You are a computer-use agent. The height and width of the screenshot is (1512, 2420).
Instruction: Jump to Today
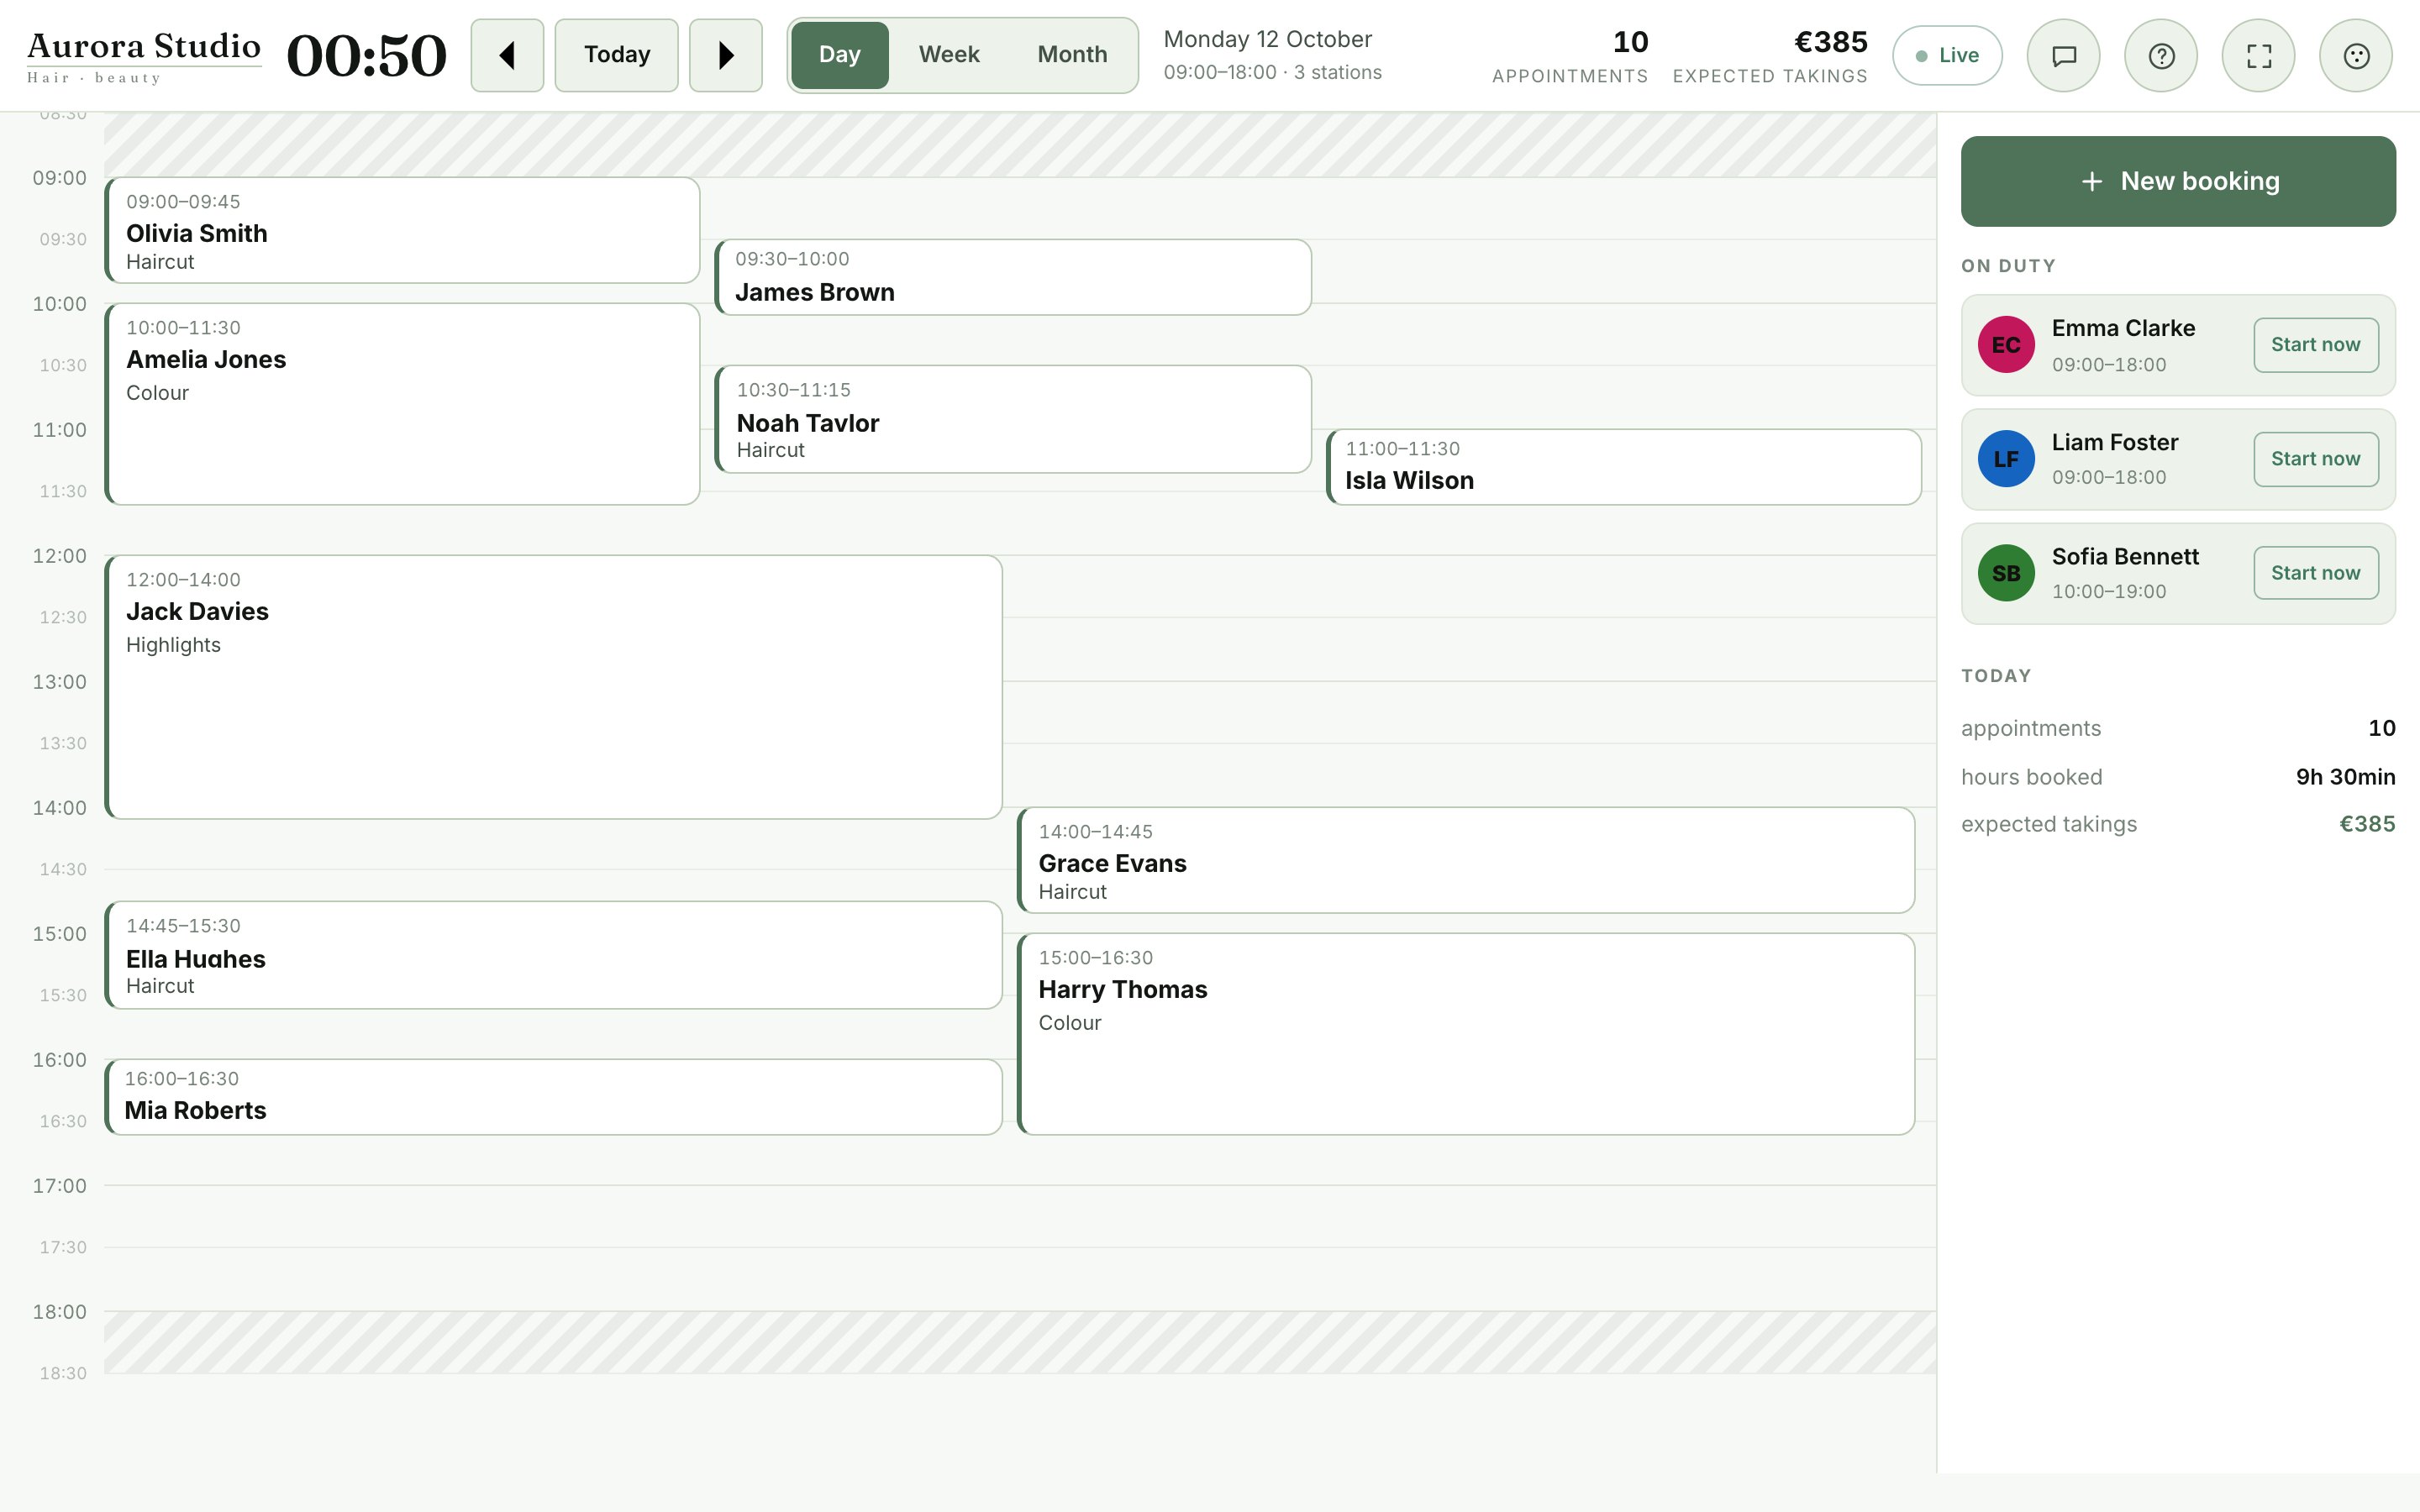coord(617,55)
